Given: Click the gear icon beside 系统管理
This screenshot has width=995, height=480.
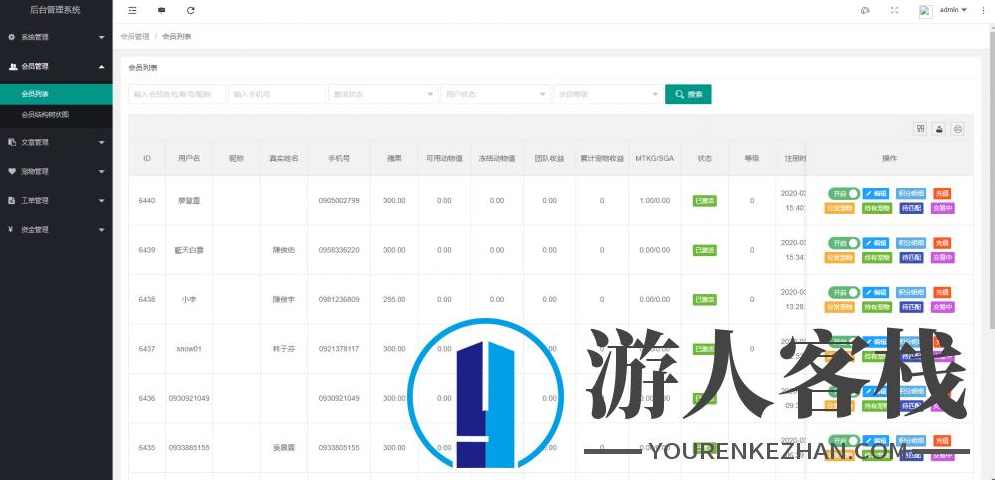Looking at the screenshot, I should (11, 37).
